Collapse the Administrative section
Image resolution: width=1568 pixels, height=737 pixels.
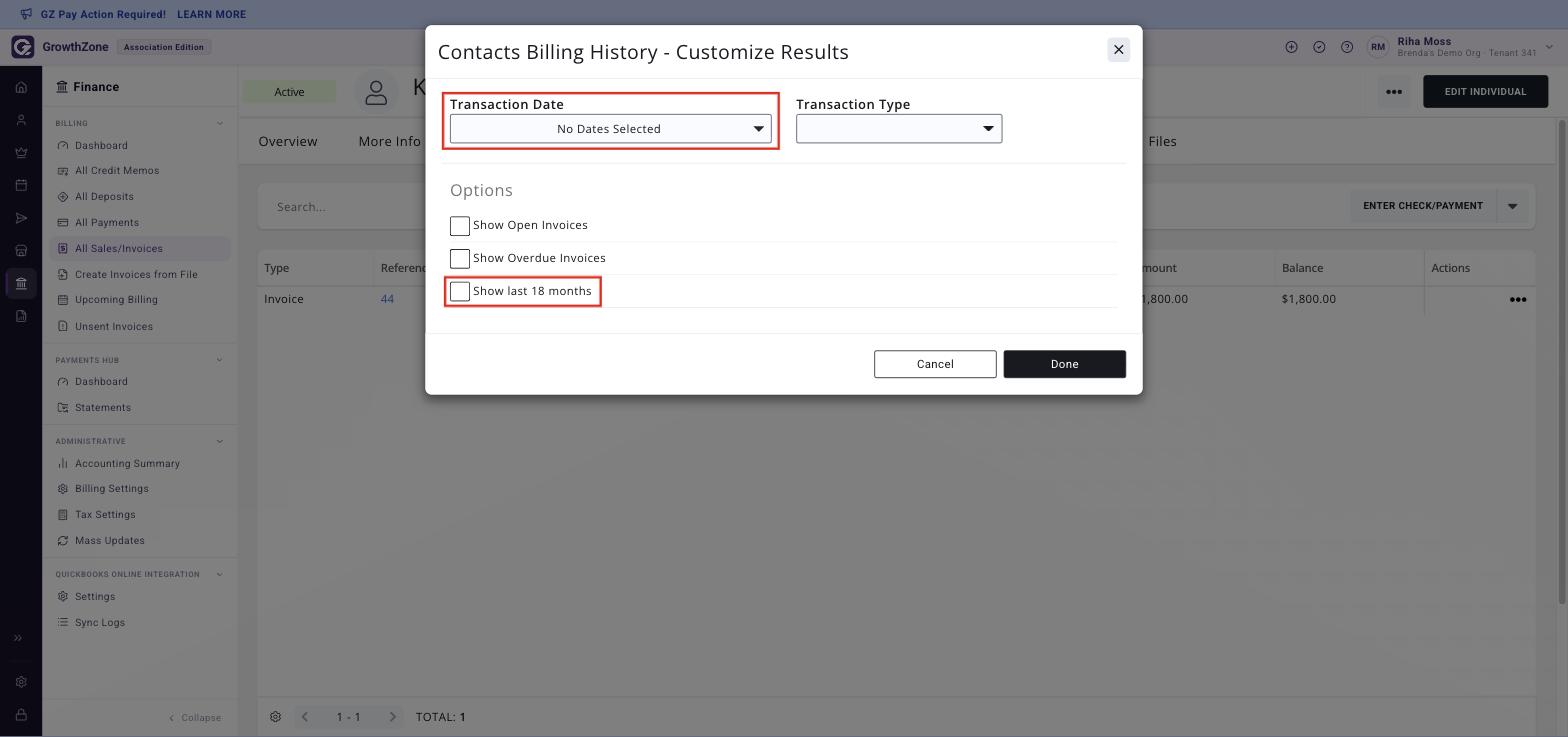click(220, 442)
